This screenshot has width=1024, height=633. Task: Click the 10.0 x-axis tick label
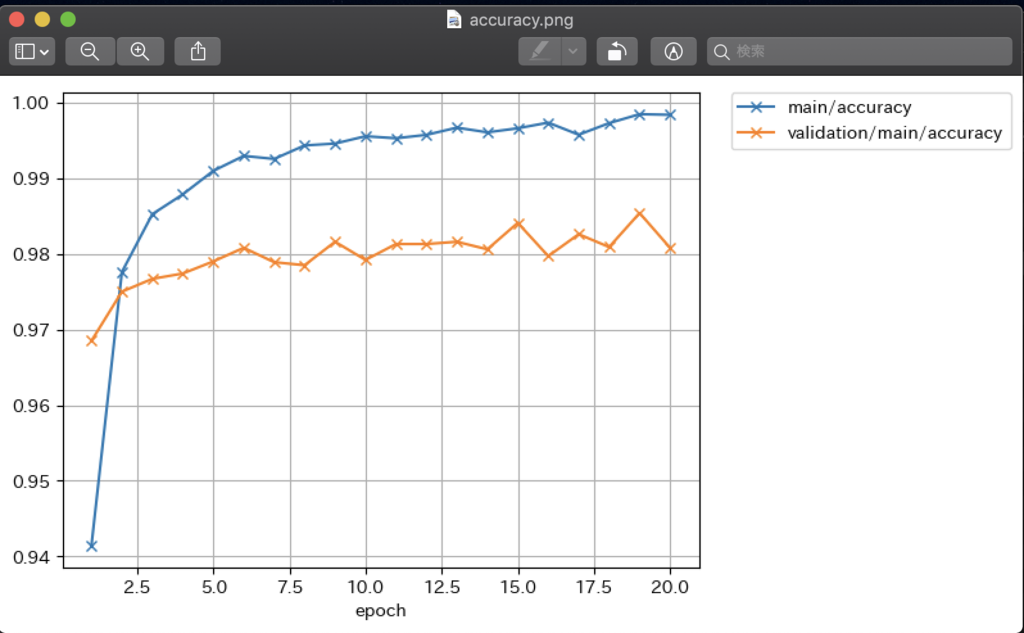click(366, 587)
